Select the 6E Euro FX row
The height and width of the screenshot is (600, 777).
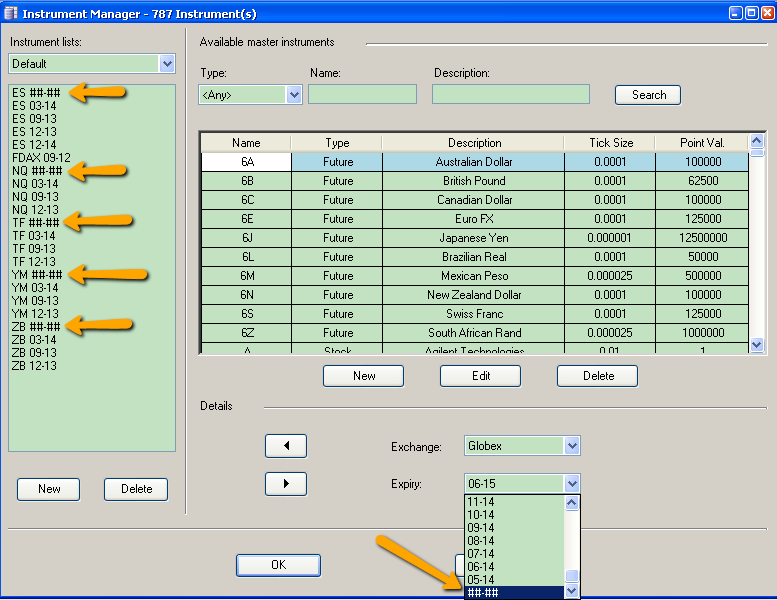475,219
